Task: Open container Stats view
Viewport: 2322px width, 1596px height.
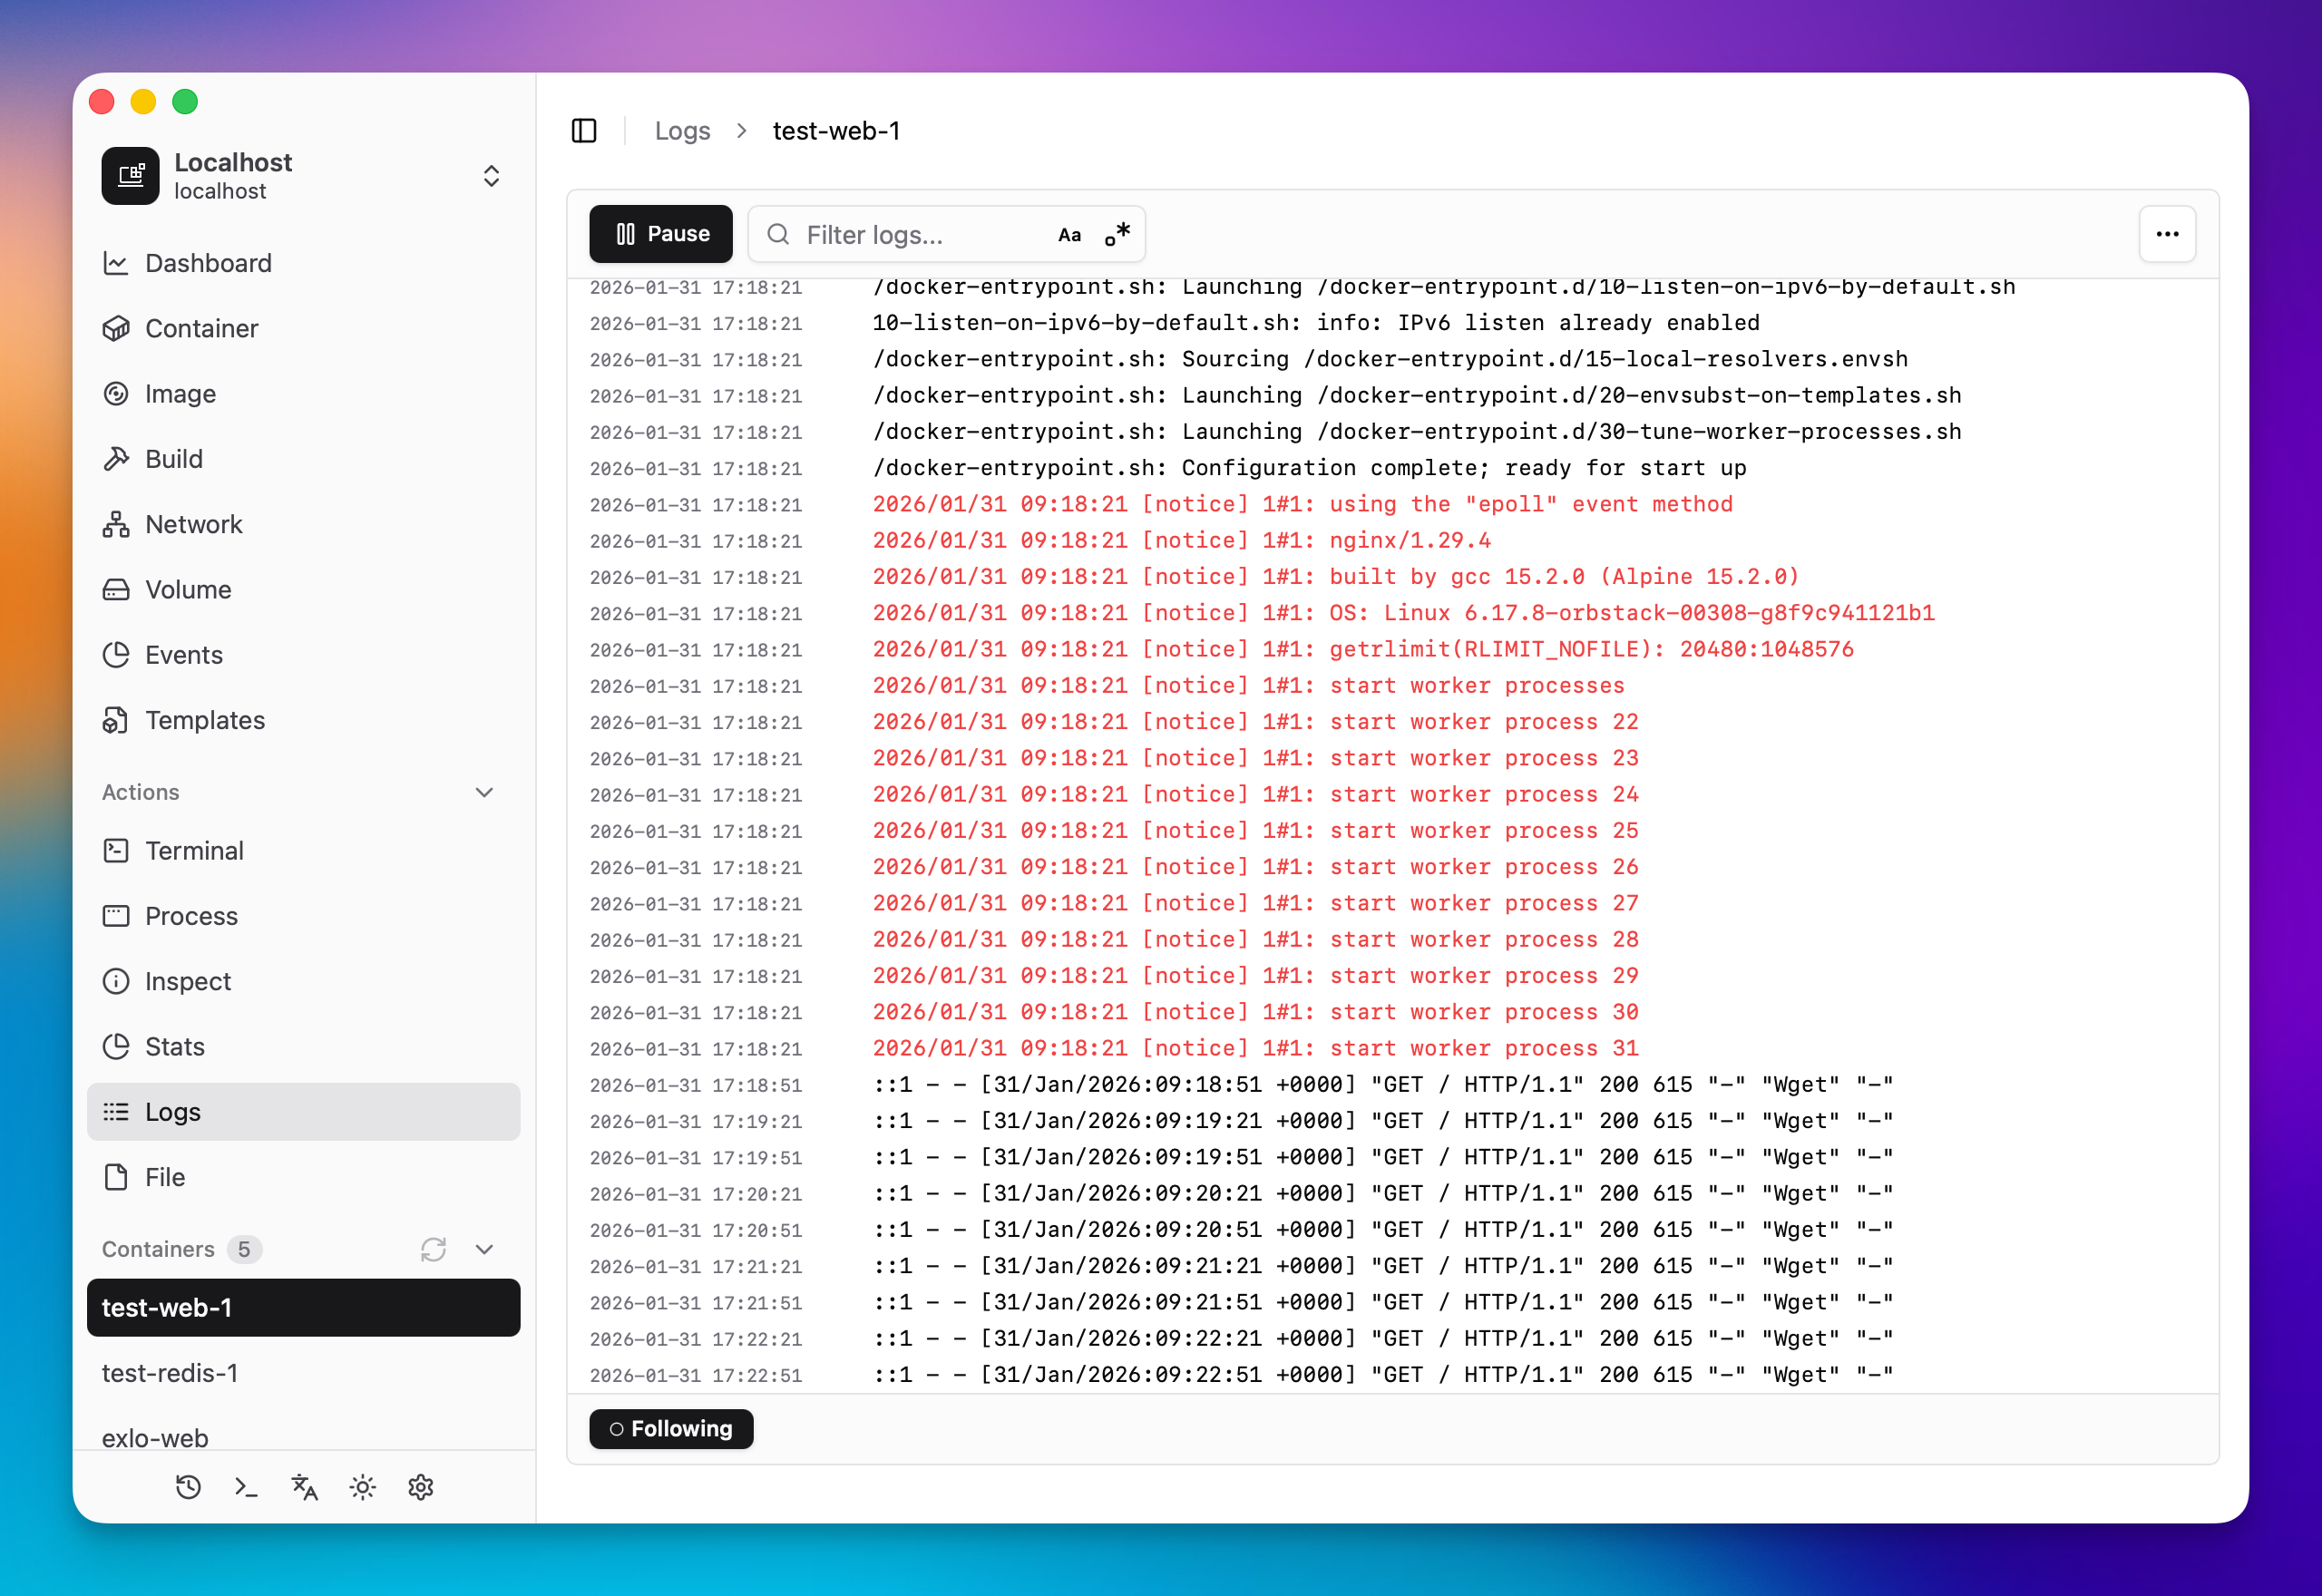Action: pos(177,1046)
